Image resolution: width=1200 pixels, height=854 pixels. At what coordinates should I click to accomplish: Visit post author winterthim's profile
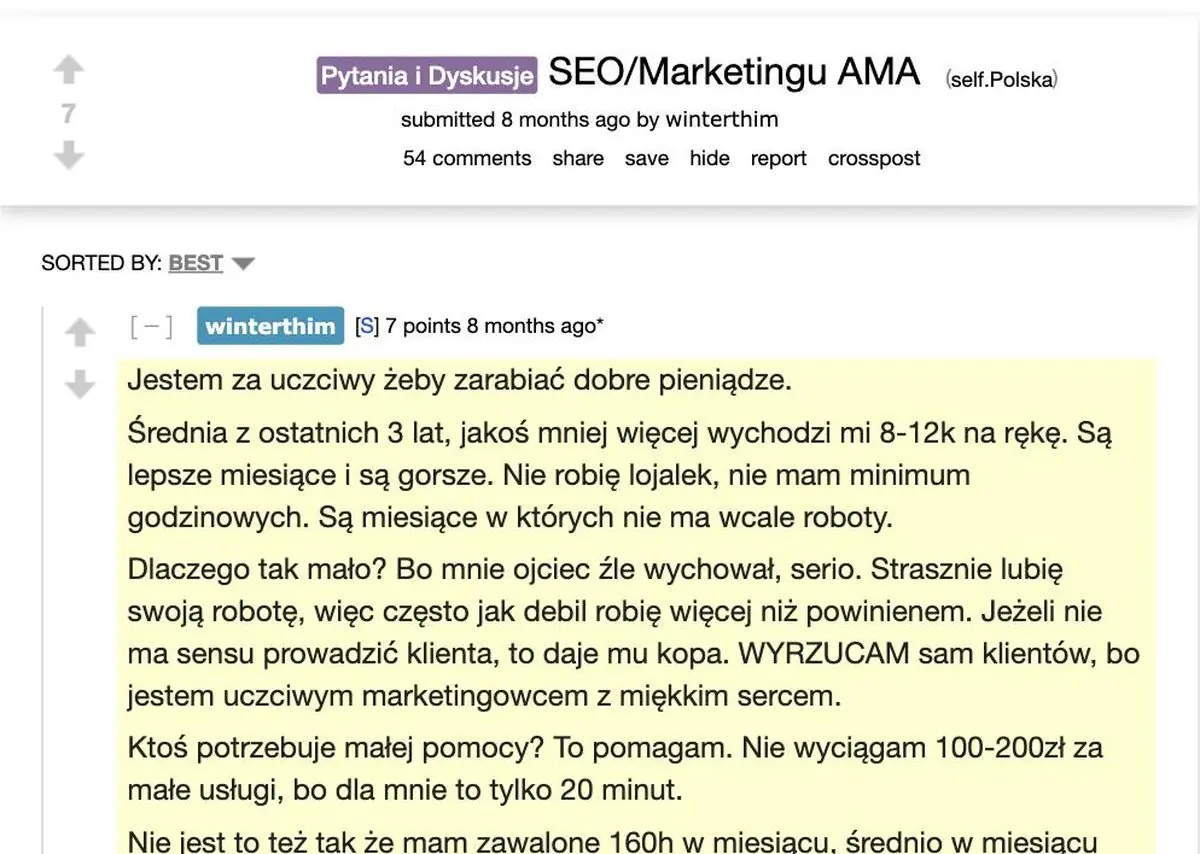[722, 120]
